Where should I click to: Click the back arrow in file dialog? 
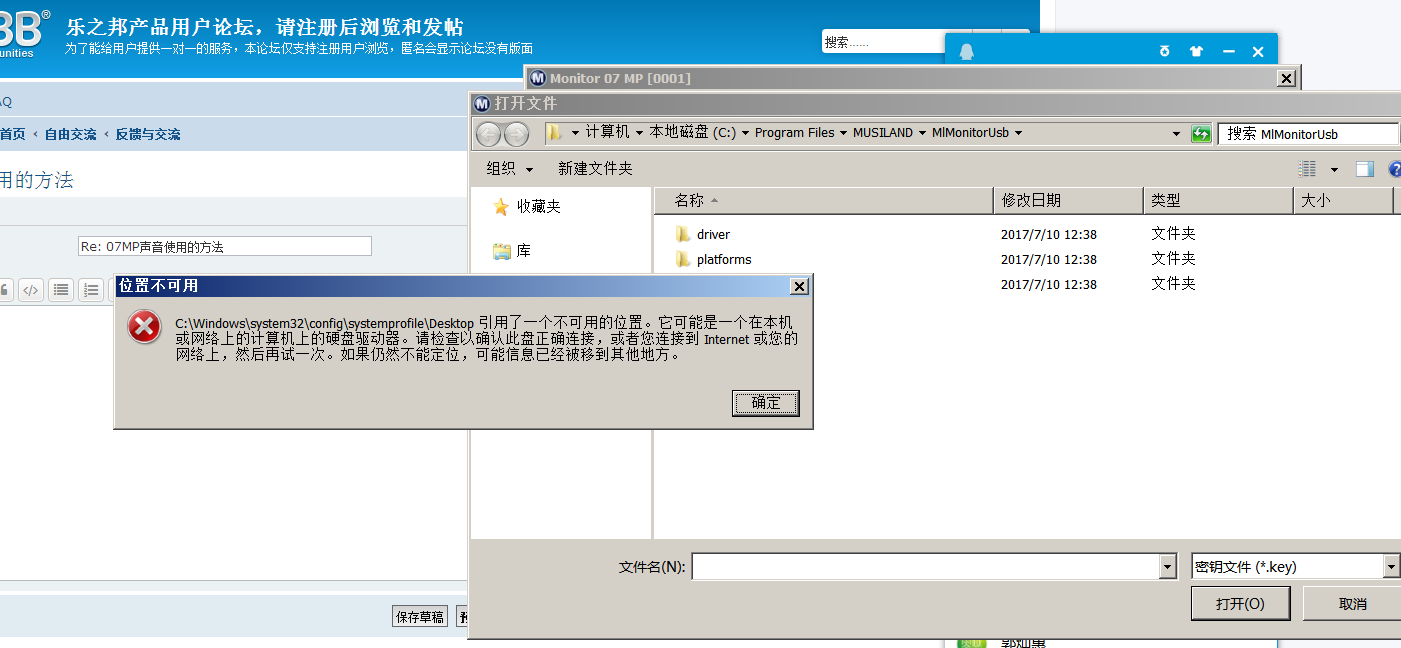pos(488,134)
